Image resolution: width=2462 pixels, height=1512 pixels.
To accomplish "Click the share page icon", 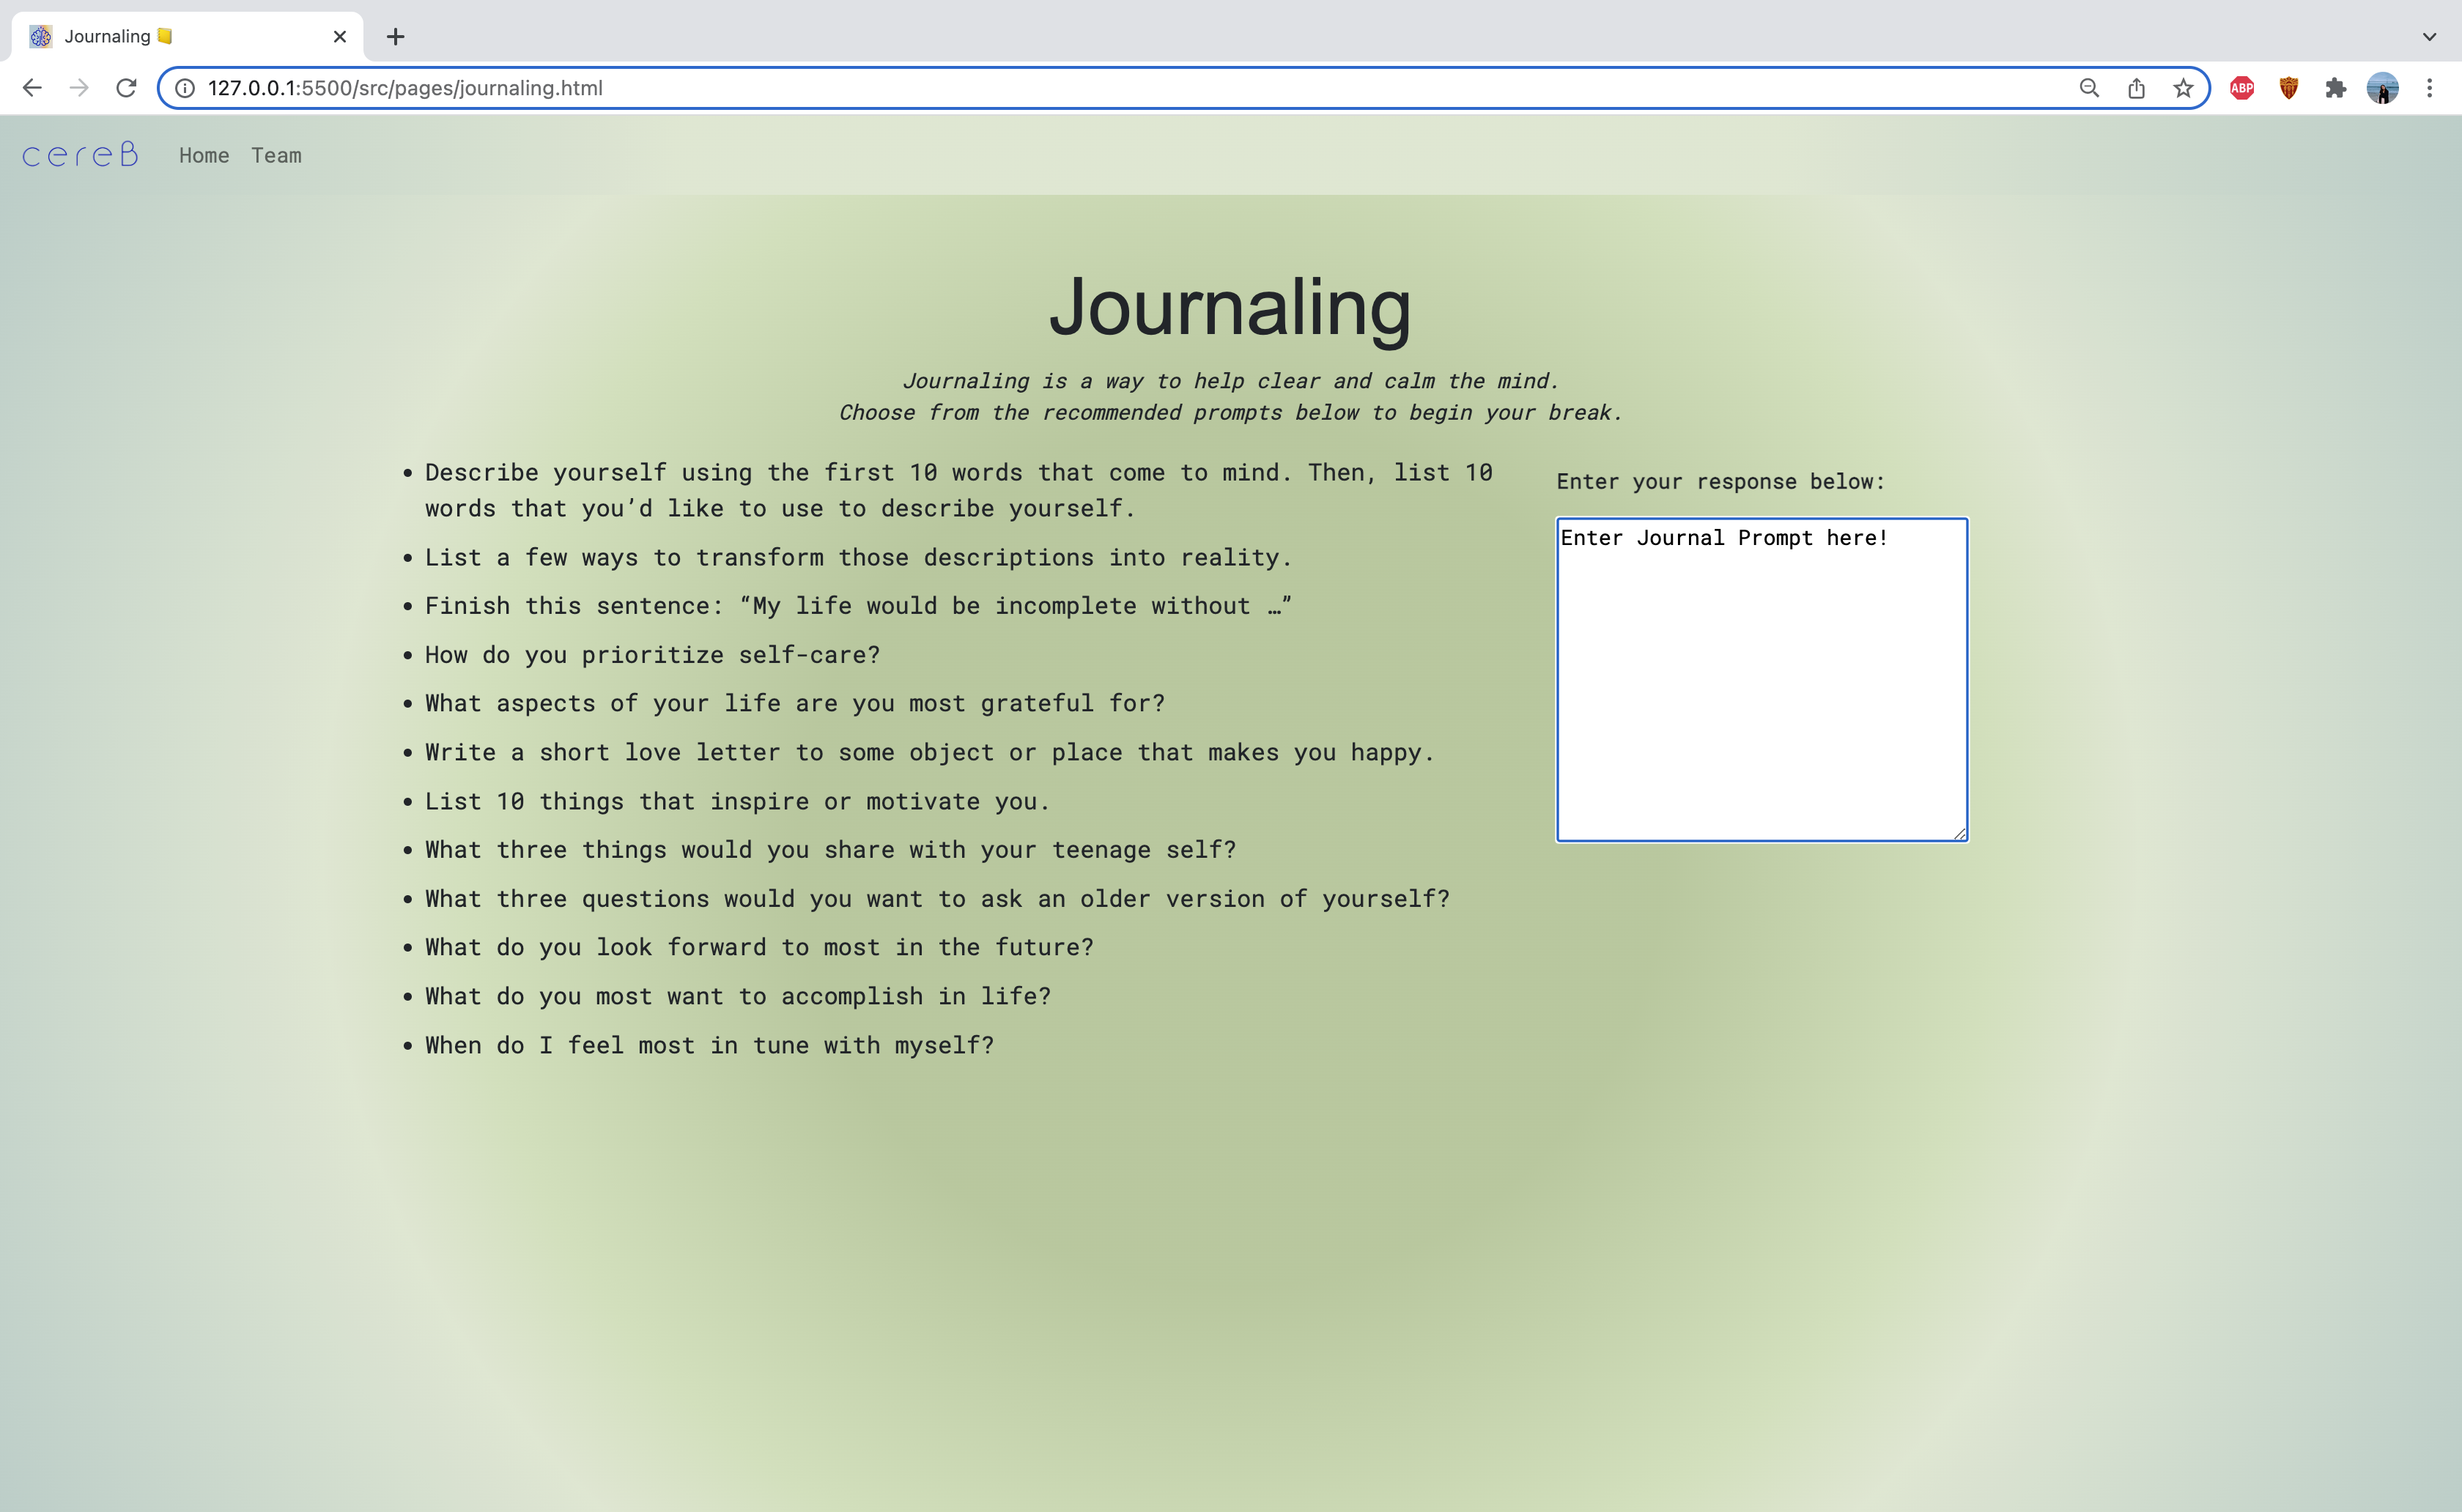I will 2136,88.
